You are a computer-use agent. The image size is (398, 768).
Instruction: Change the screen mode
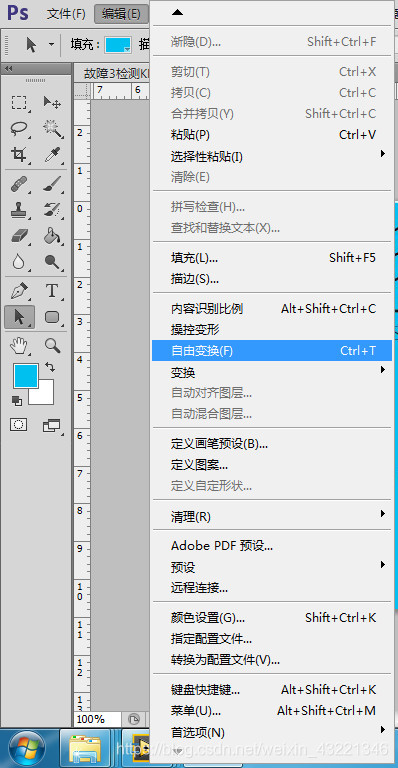point(51,426)
